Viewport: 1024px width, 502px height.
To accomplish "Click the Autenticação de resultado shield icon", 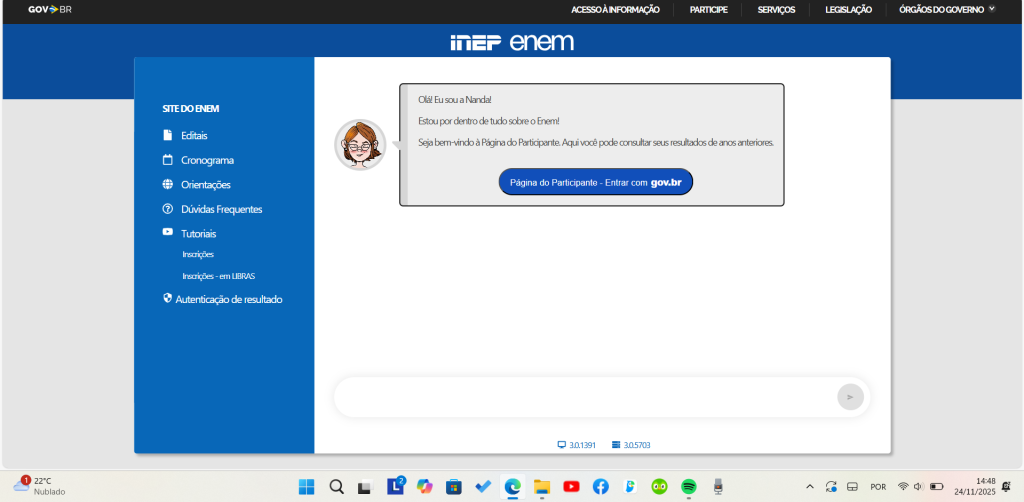I will pyautogui.click(x=167, y=298).
